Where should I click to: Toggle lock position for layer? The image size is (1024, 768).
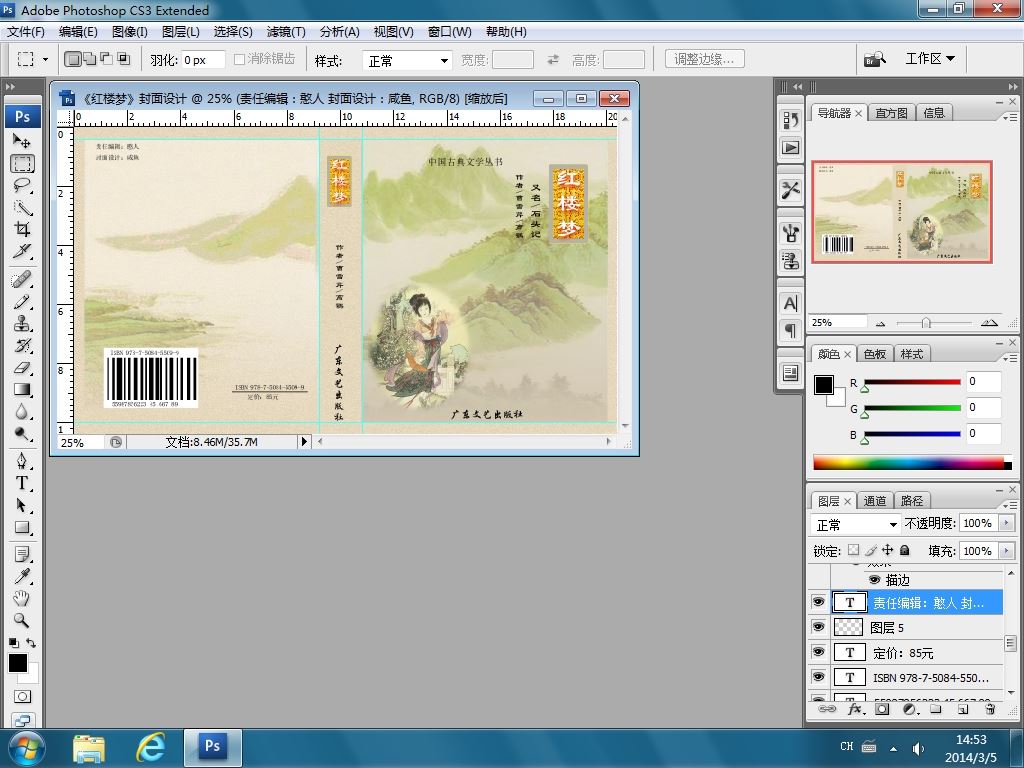888,550
